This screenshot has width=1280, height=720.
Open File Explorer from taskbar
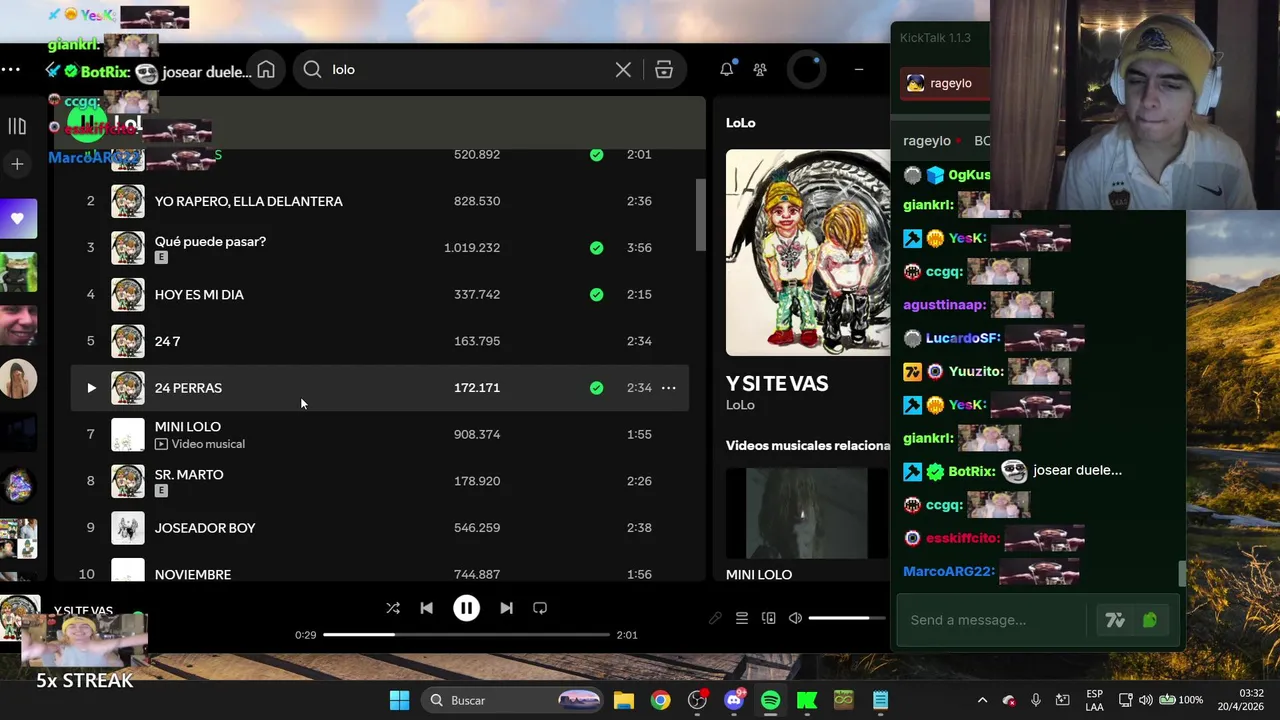(624, 700)
